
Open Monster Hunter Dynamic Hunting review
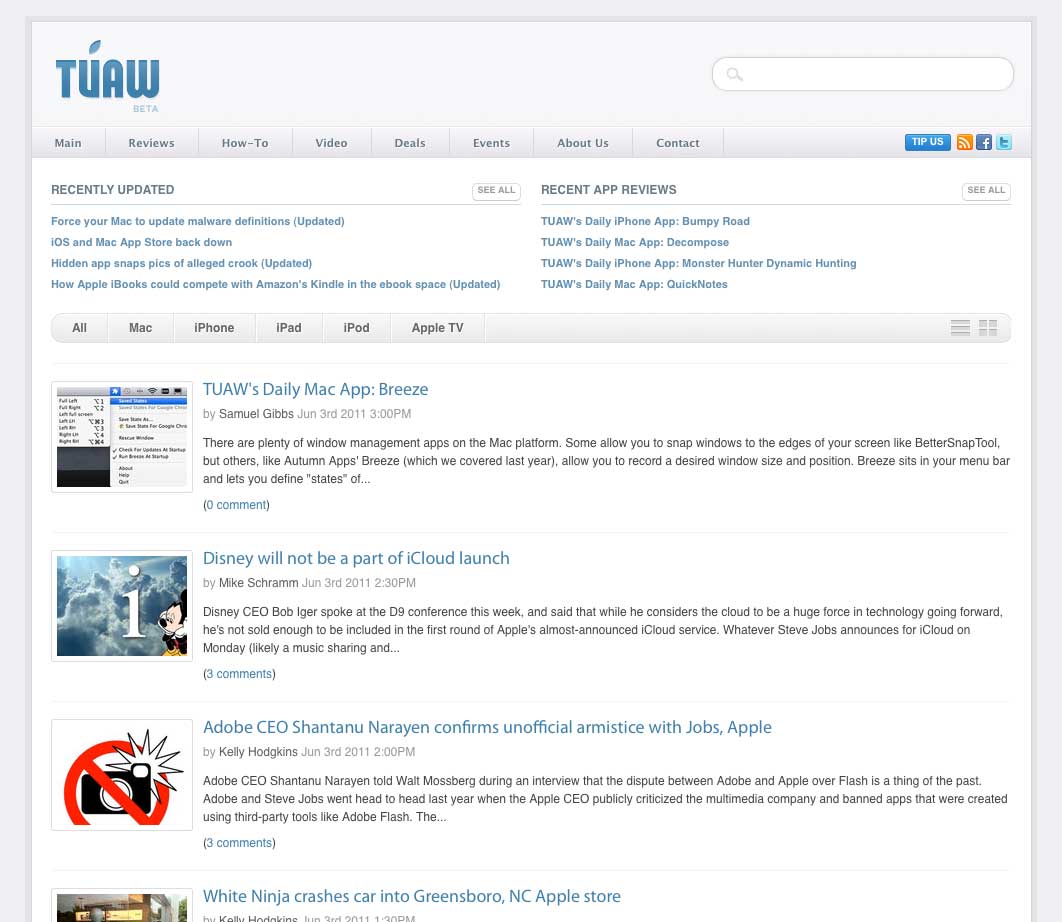(x=698, y=264)
